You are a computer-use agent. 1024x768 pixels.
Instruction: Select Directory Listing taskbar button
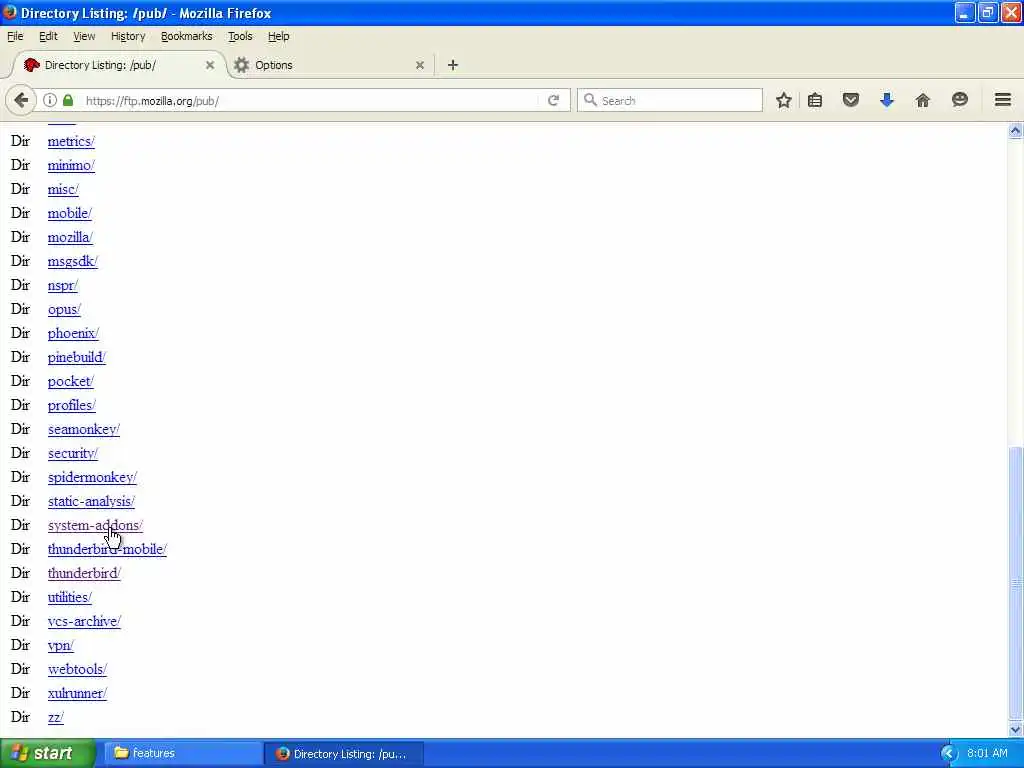click(x=344, y=754)
